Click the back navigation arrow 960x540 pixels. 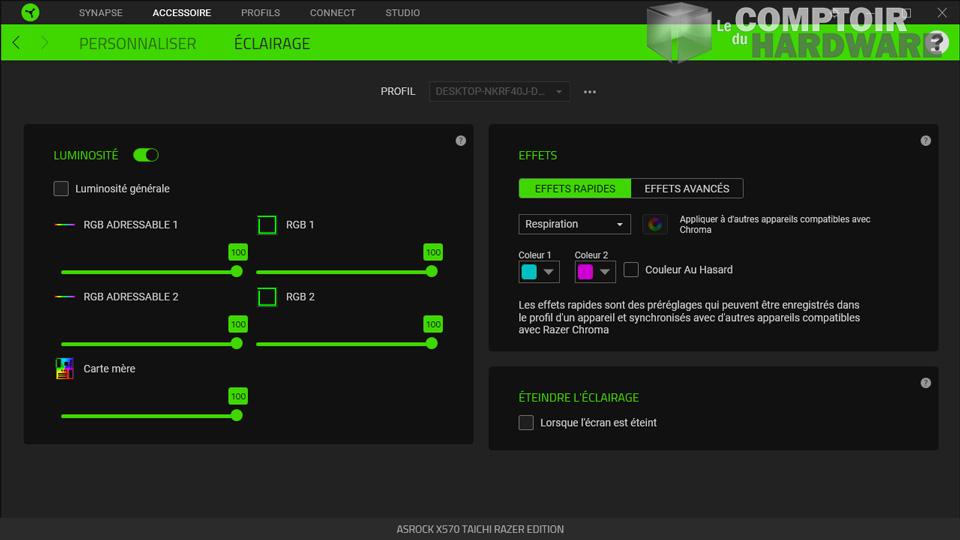[16, 43]
